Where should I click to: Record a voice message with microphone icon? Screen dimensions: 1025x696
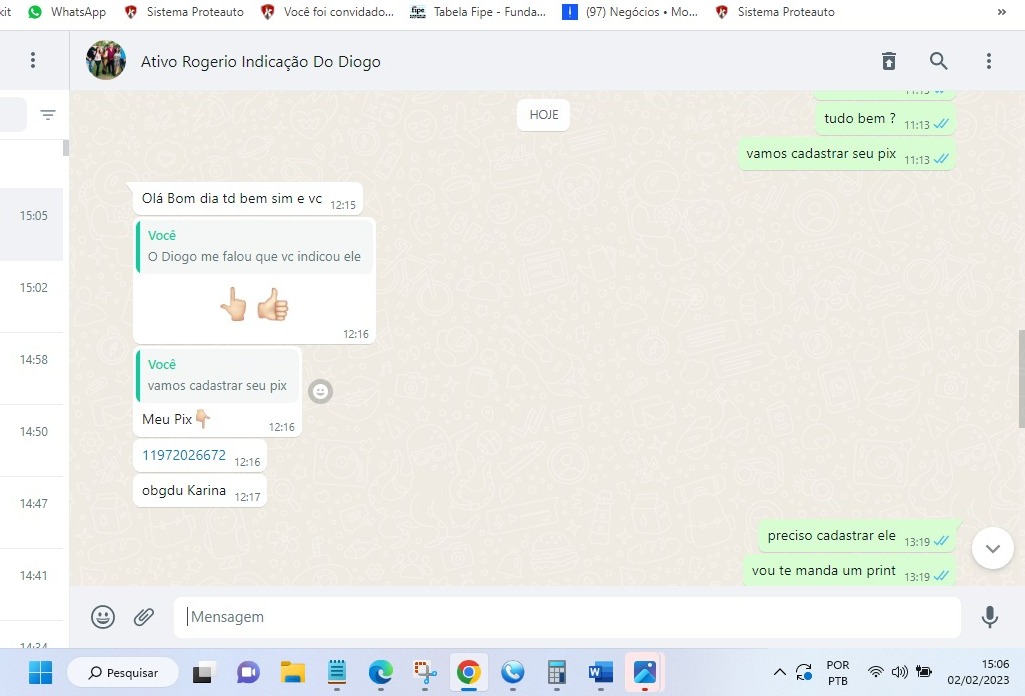989,617
